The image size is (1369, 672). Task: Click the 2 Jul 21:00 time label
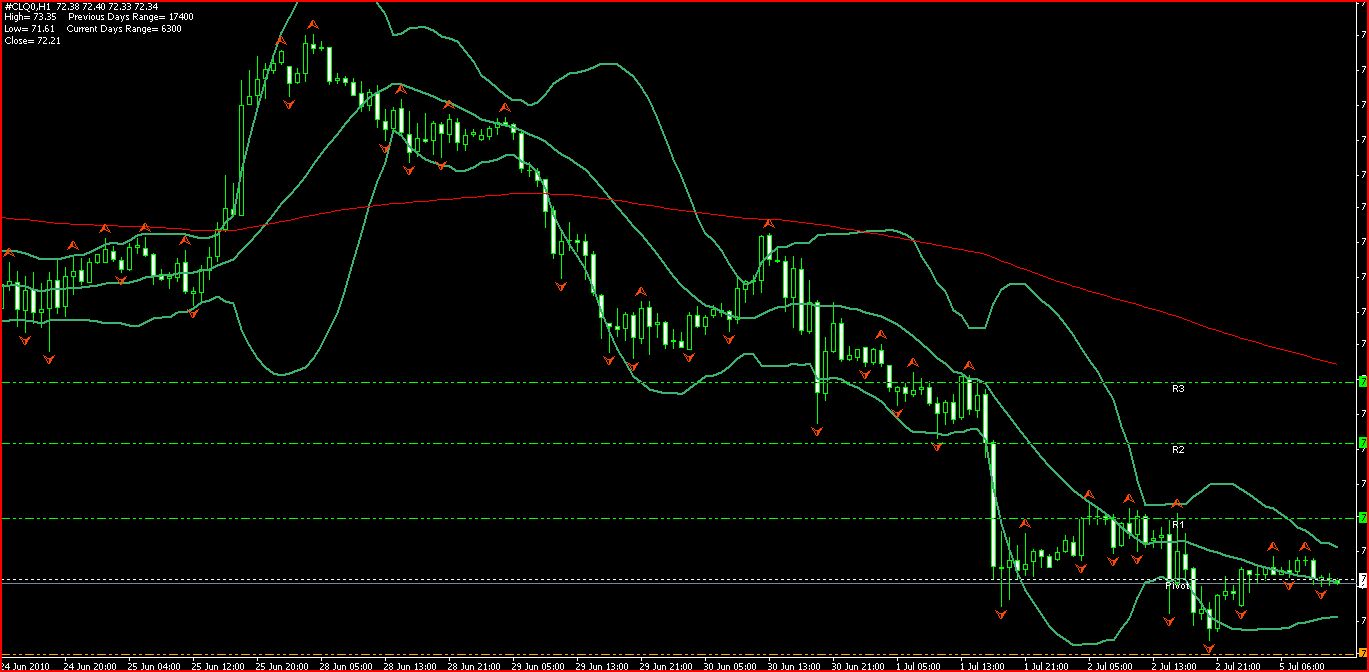(x=1240, y=665)
